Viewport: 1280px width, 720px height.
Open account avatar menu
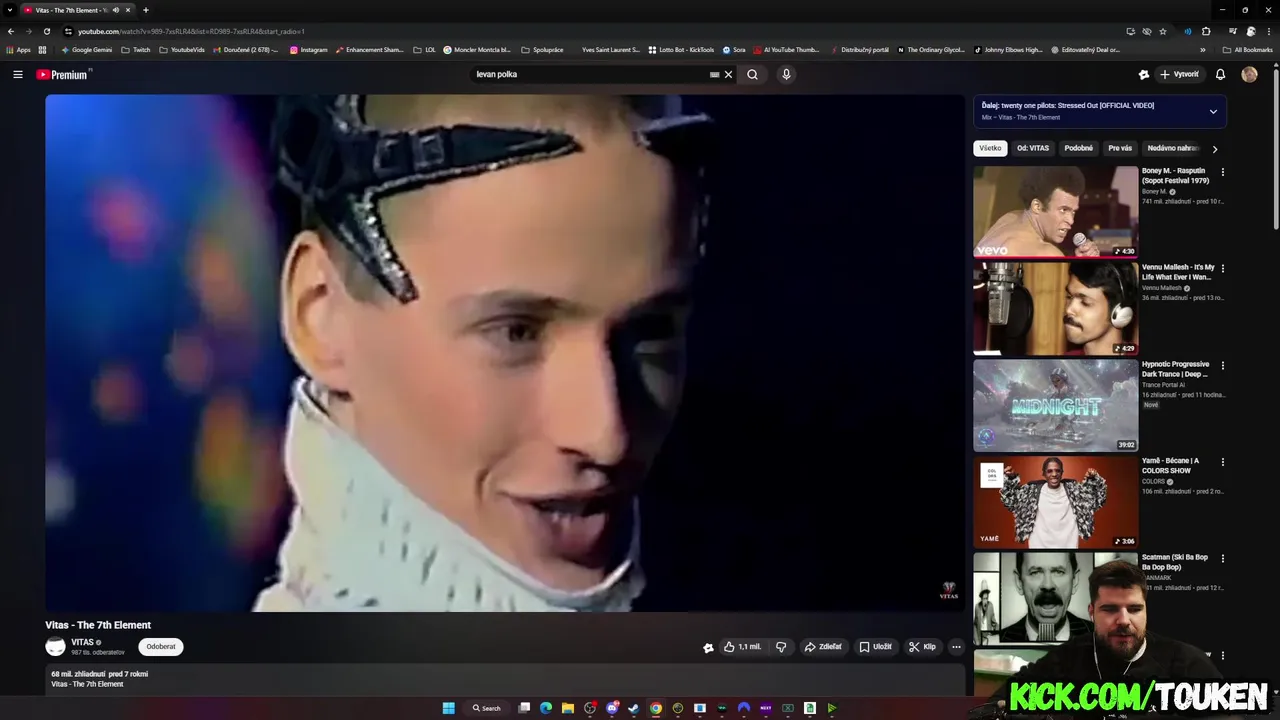[1249, 74]
